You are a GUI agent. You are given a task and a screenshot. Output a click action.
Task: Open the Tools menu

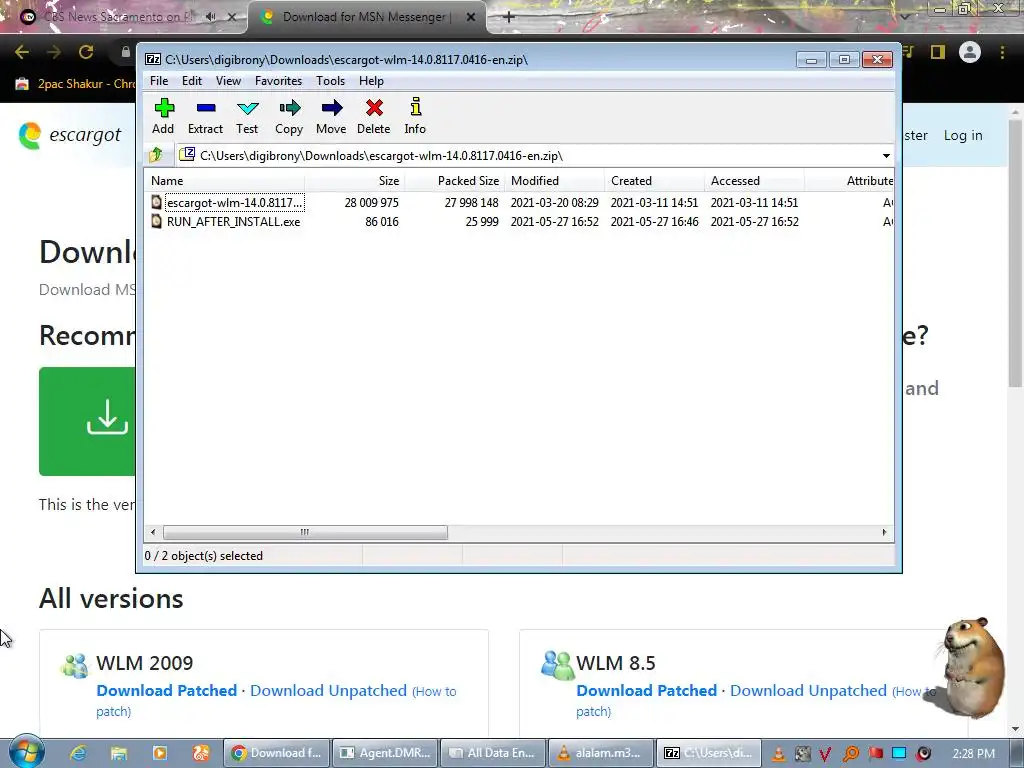(x=330, y=81)
